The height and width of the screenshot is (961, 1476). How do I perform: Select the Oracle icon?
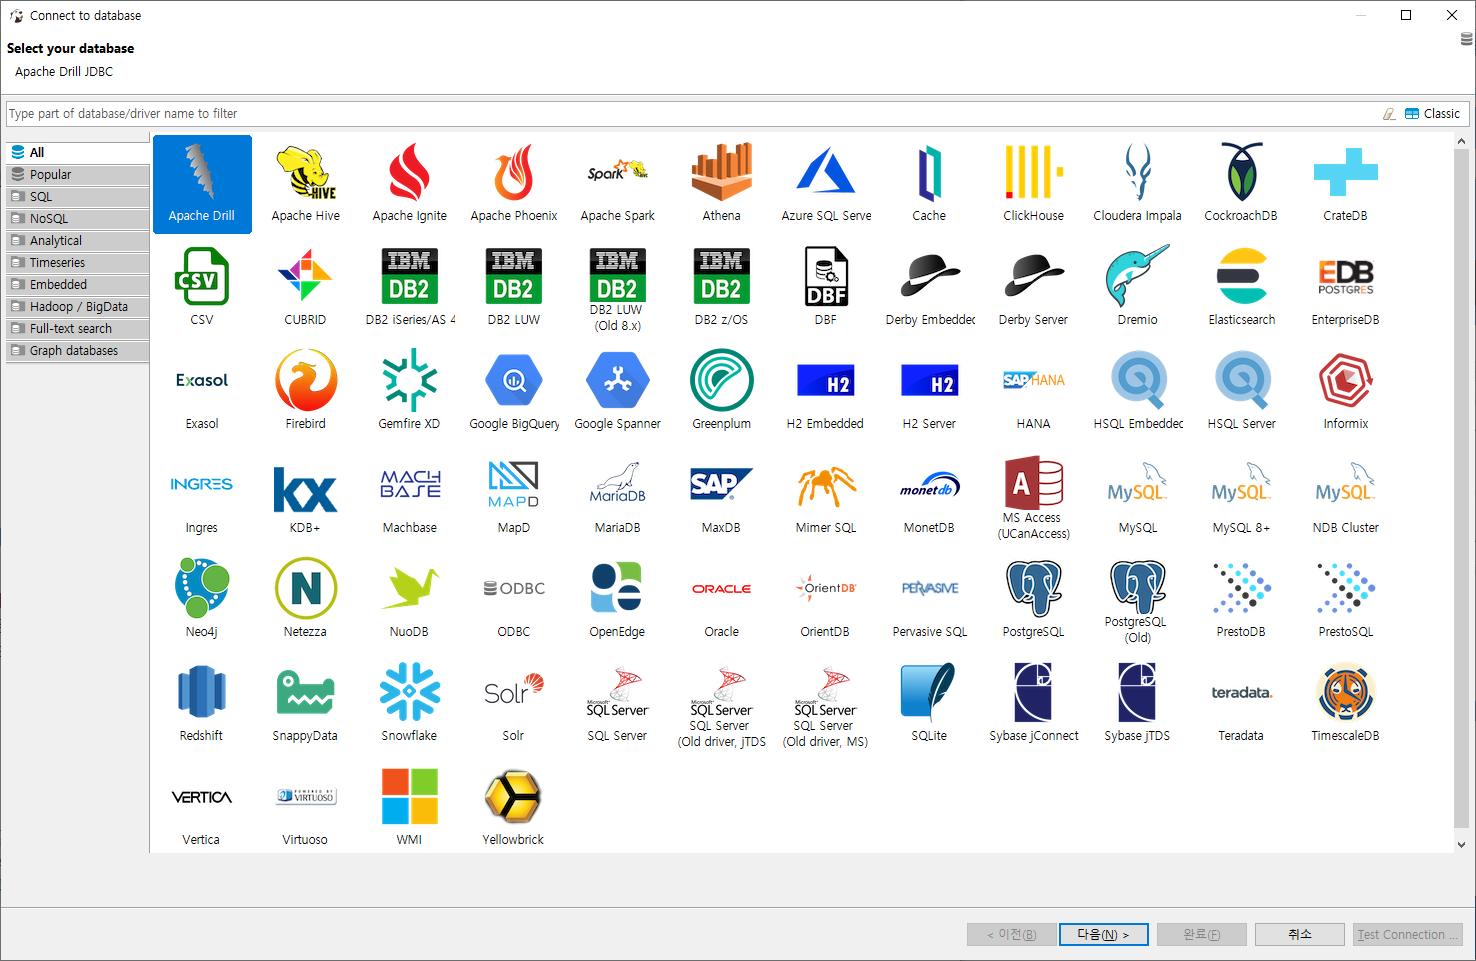721,589
